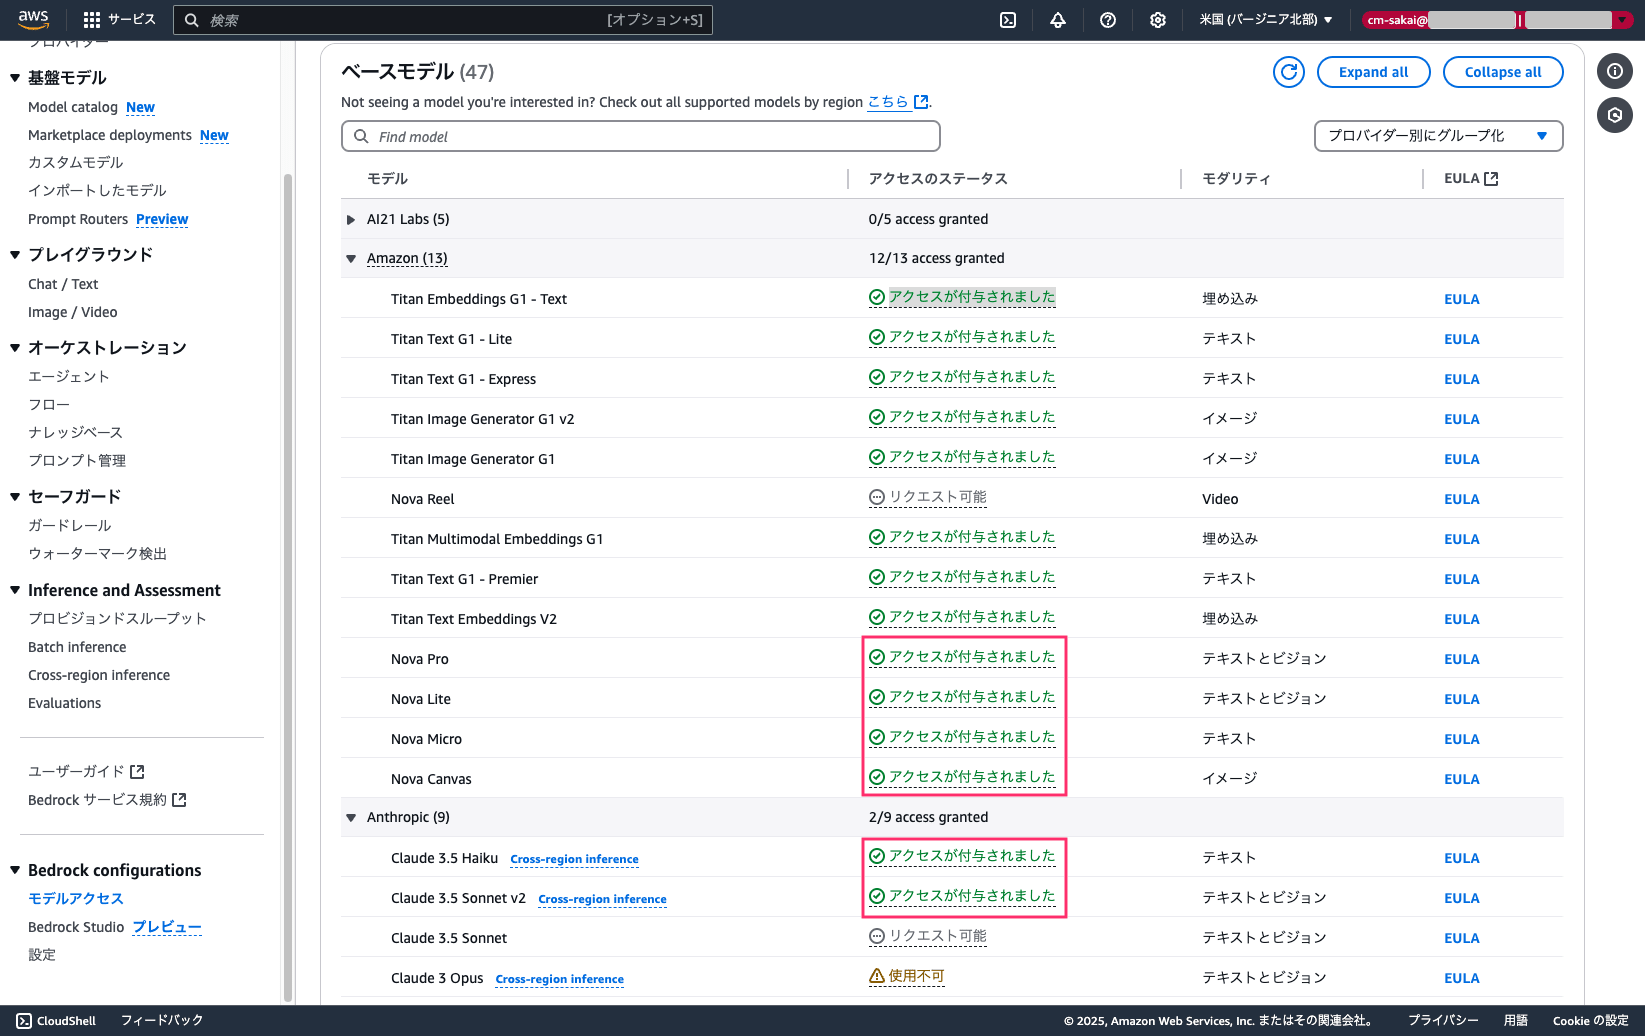Click Cross-region inference link beside Claude 3.5 Haiku
This screenshot has width=1645, height=1036.
(574, 859)
